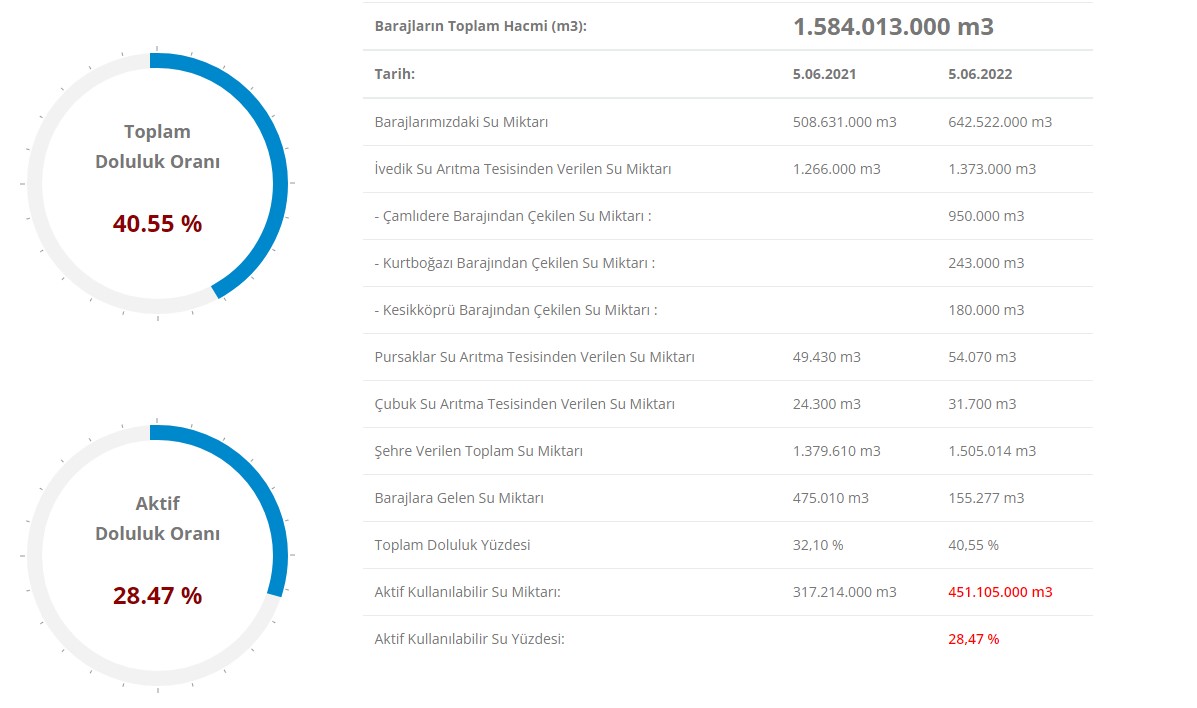Viewport: 1197px width, 708px height.
Task: Select the Çubuk 31.700 m3 value
Action: point(982,404)
